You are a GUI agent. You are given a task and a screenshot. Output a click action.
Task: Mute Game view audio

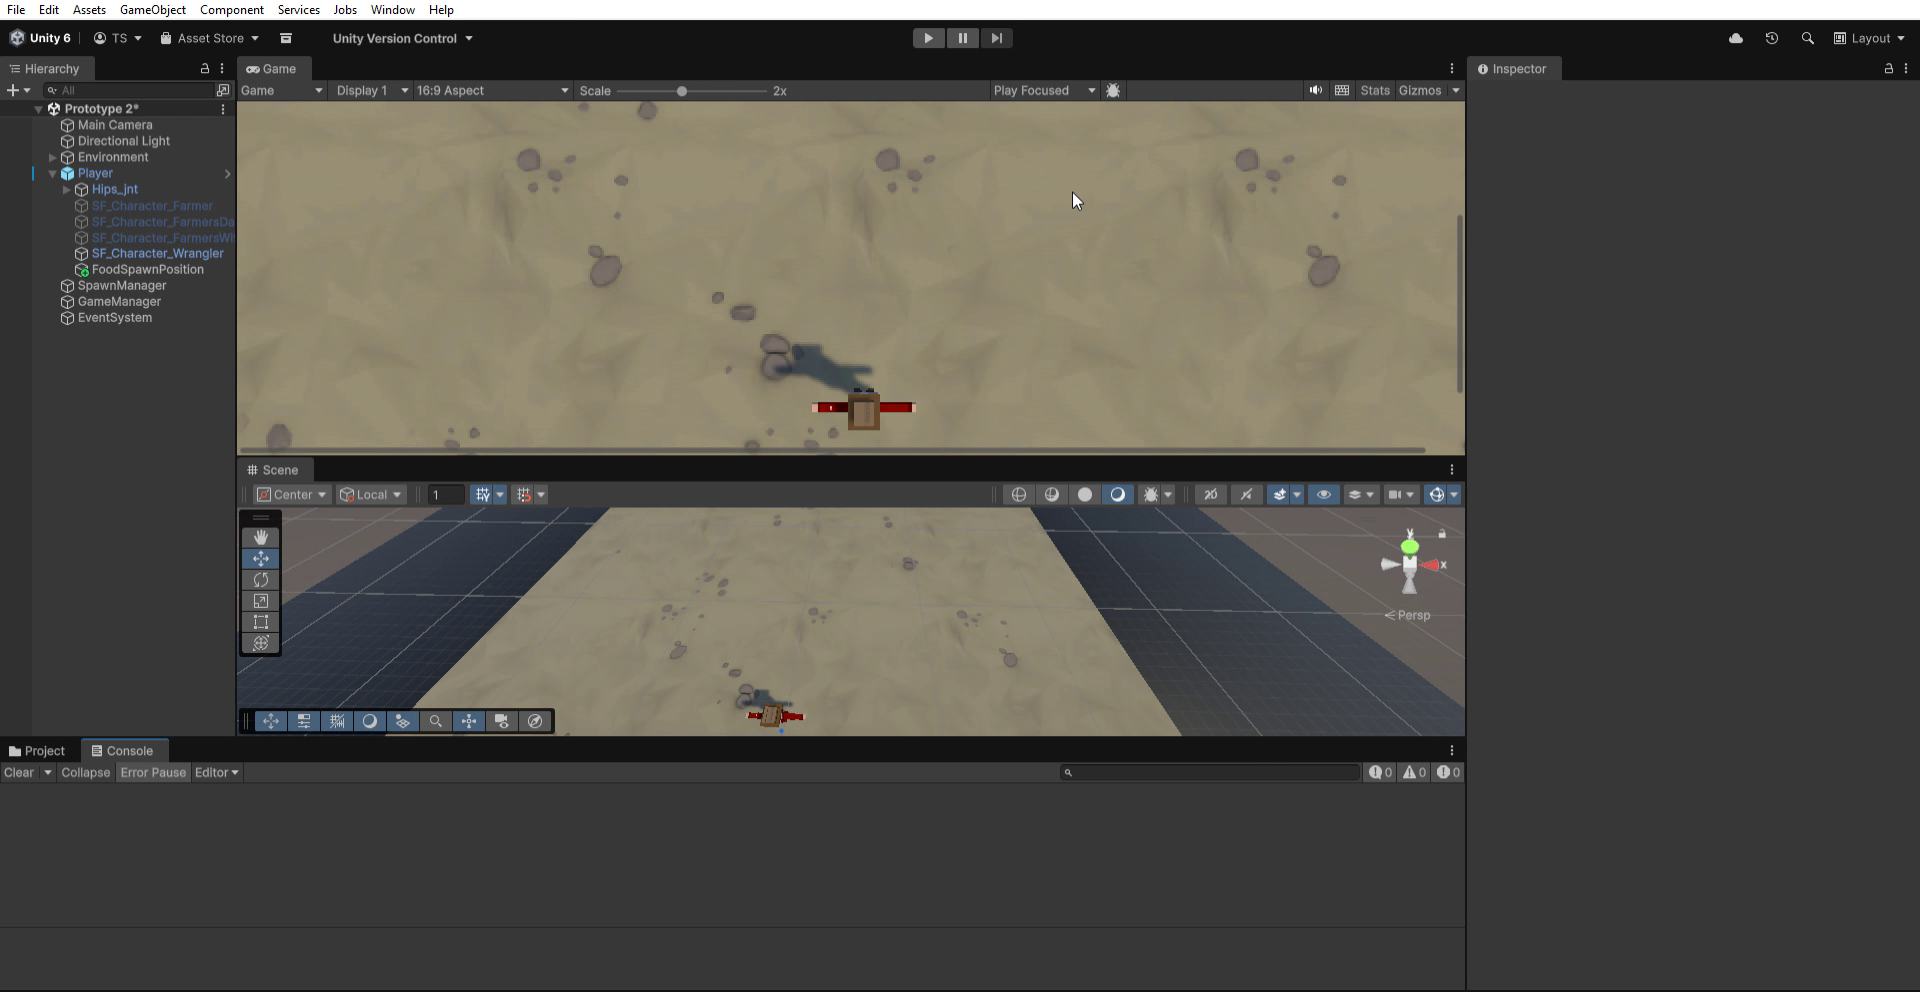click(x=1315, y=90)
